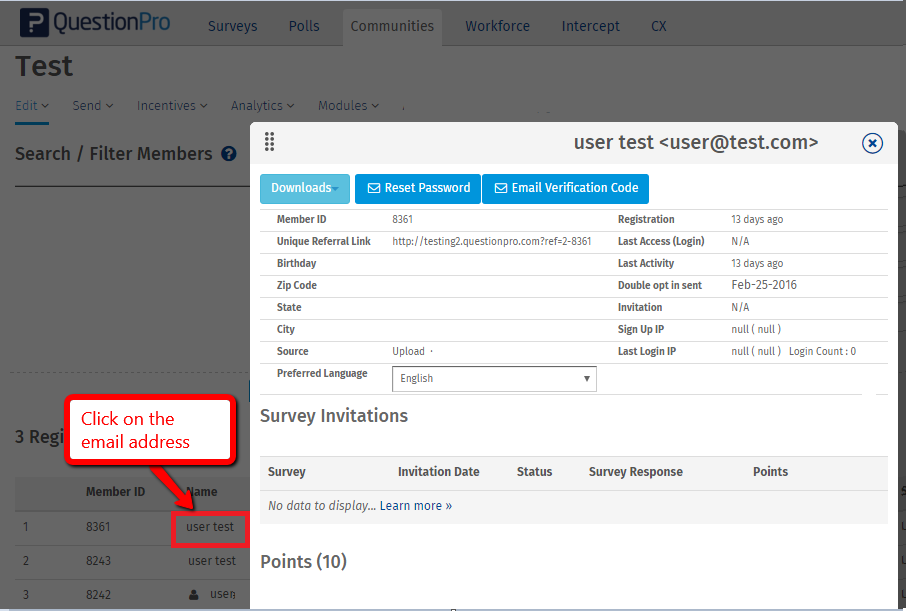The width and height of the screenshot is (906, 611).
Task: Click the Invitation Date column header
Action: tap(439, 472)
